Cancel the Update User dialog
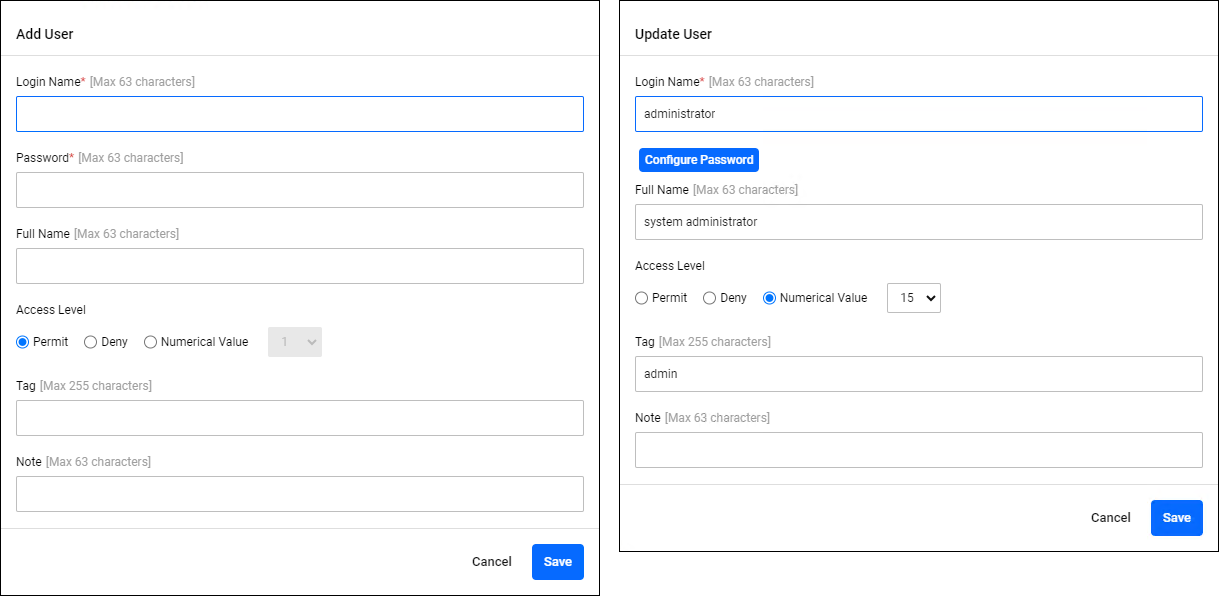 pos(1110,518)
